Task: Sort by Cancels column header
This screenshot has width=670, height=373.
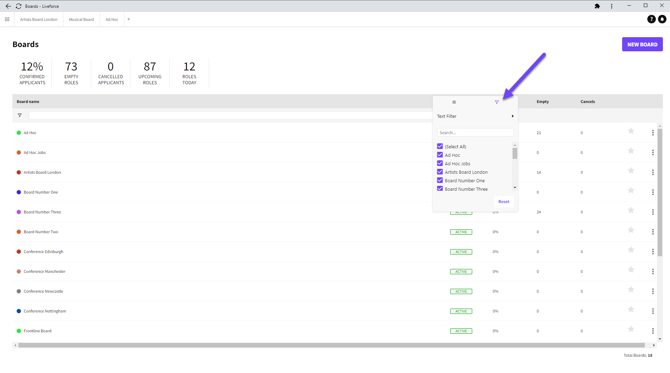Action: (x=588, y=102)
